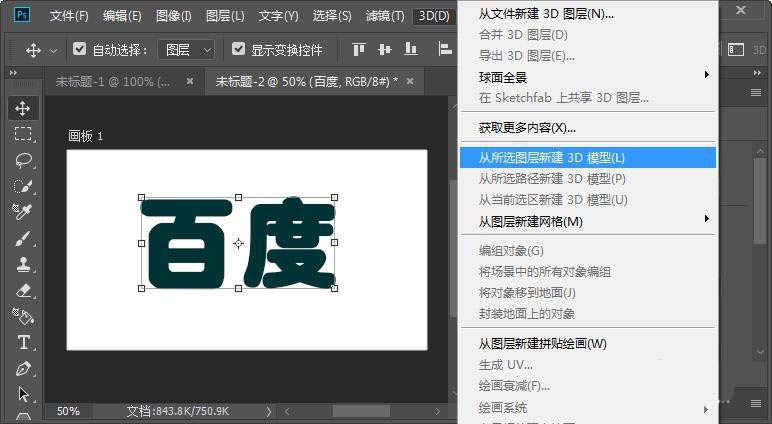Select the Lasso tool
Image resolution: width=772 pixels, height=424 pixels.
pos(23,160)
